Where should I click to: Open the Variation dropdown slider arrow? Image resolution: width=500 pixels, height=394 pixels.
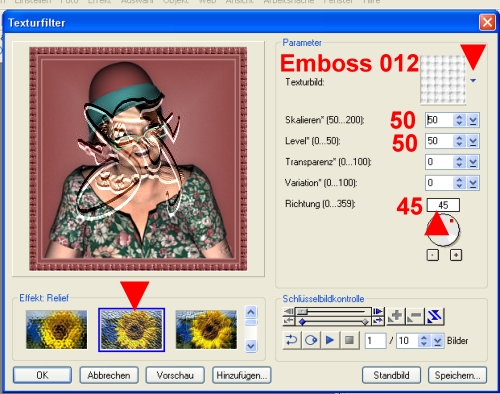[473, 183]
